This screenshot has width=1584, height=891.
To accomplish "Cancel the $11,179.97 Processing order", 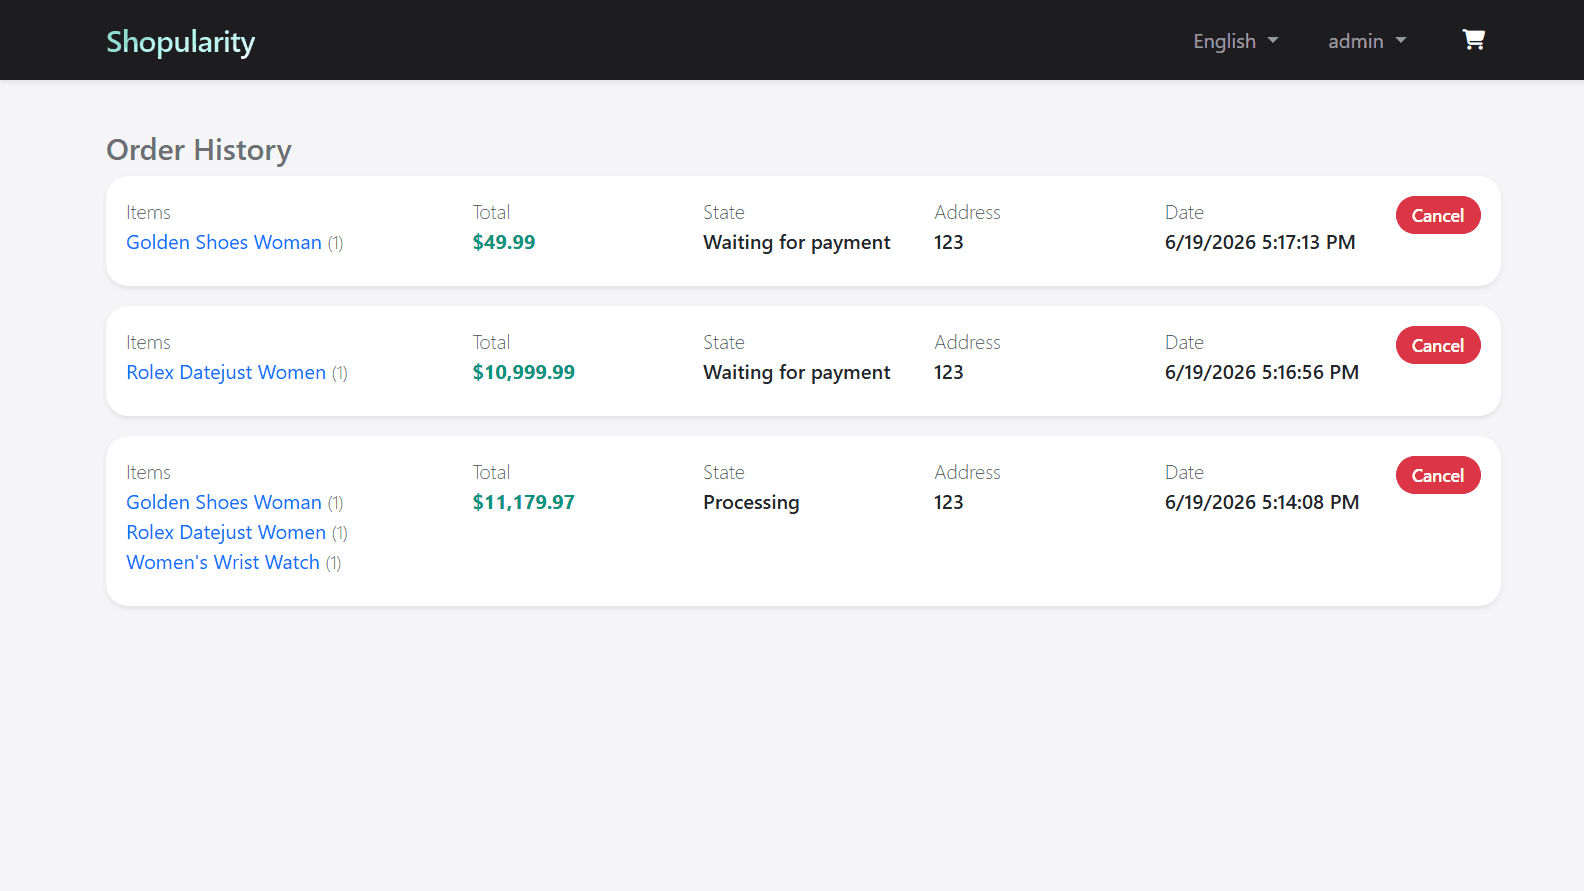I will coord(1438,475).
